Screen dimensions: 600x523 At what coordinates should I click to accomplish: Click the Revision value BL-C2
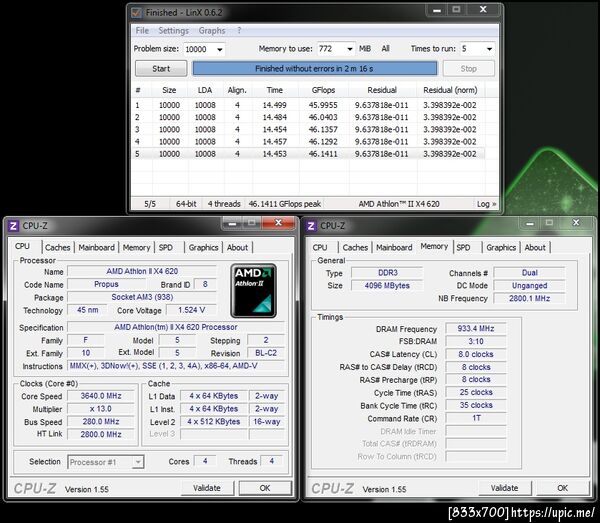point(266,353)
